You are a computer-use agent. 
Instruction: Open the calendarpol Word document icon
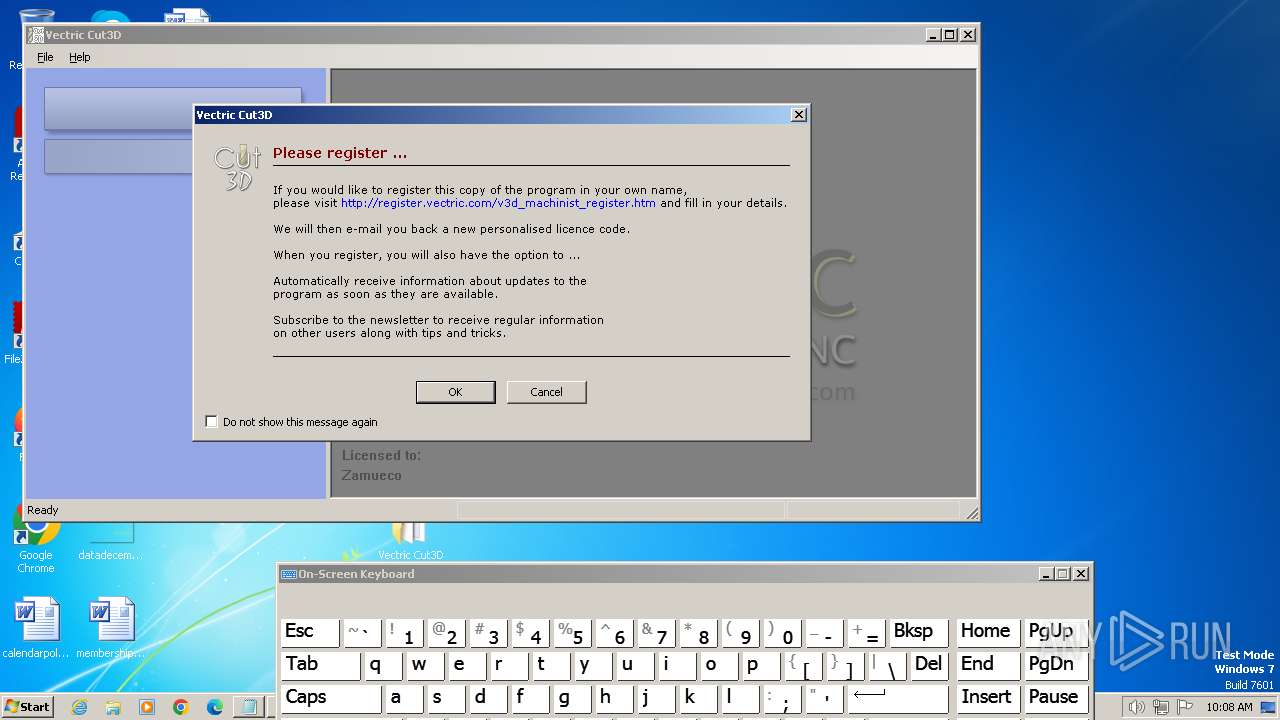pos(36,628)
